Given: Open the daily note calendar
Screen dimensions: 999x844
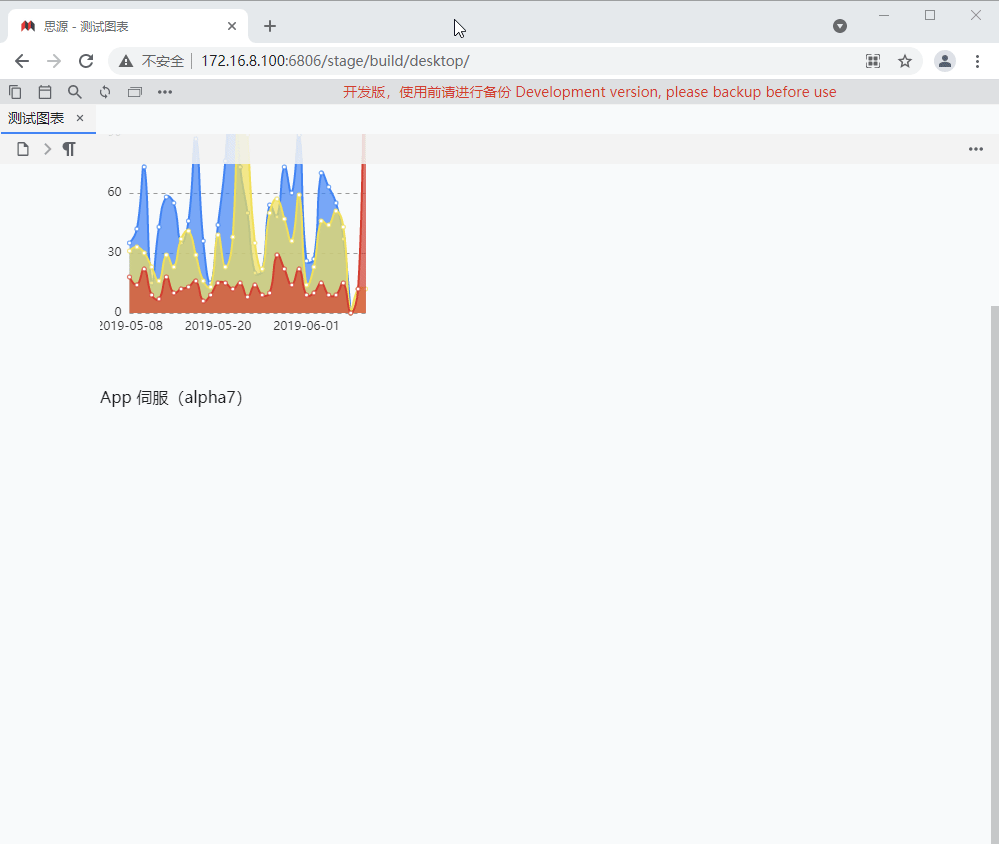Looking at the screenshot, I should (x=45, y=91).
